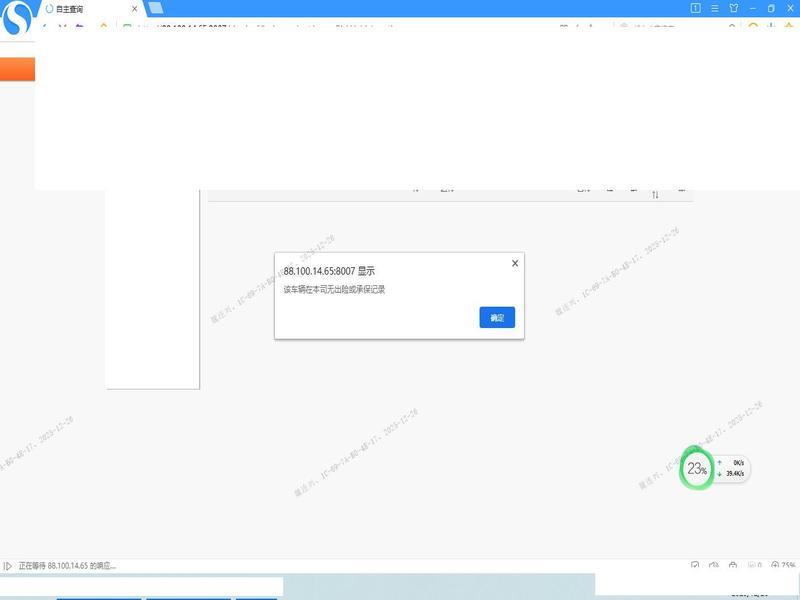Open a new browser tab

tap(155, 8)
